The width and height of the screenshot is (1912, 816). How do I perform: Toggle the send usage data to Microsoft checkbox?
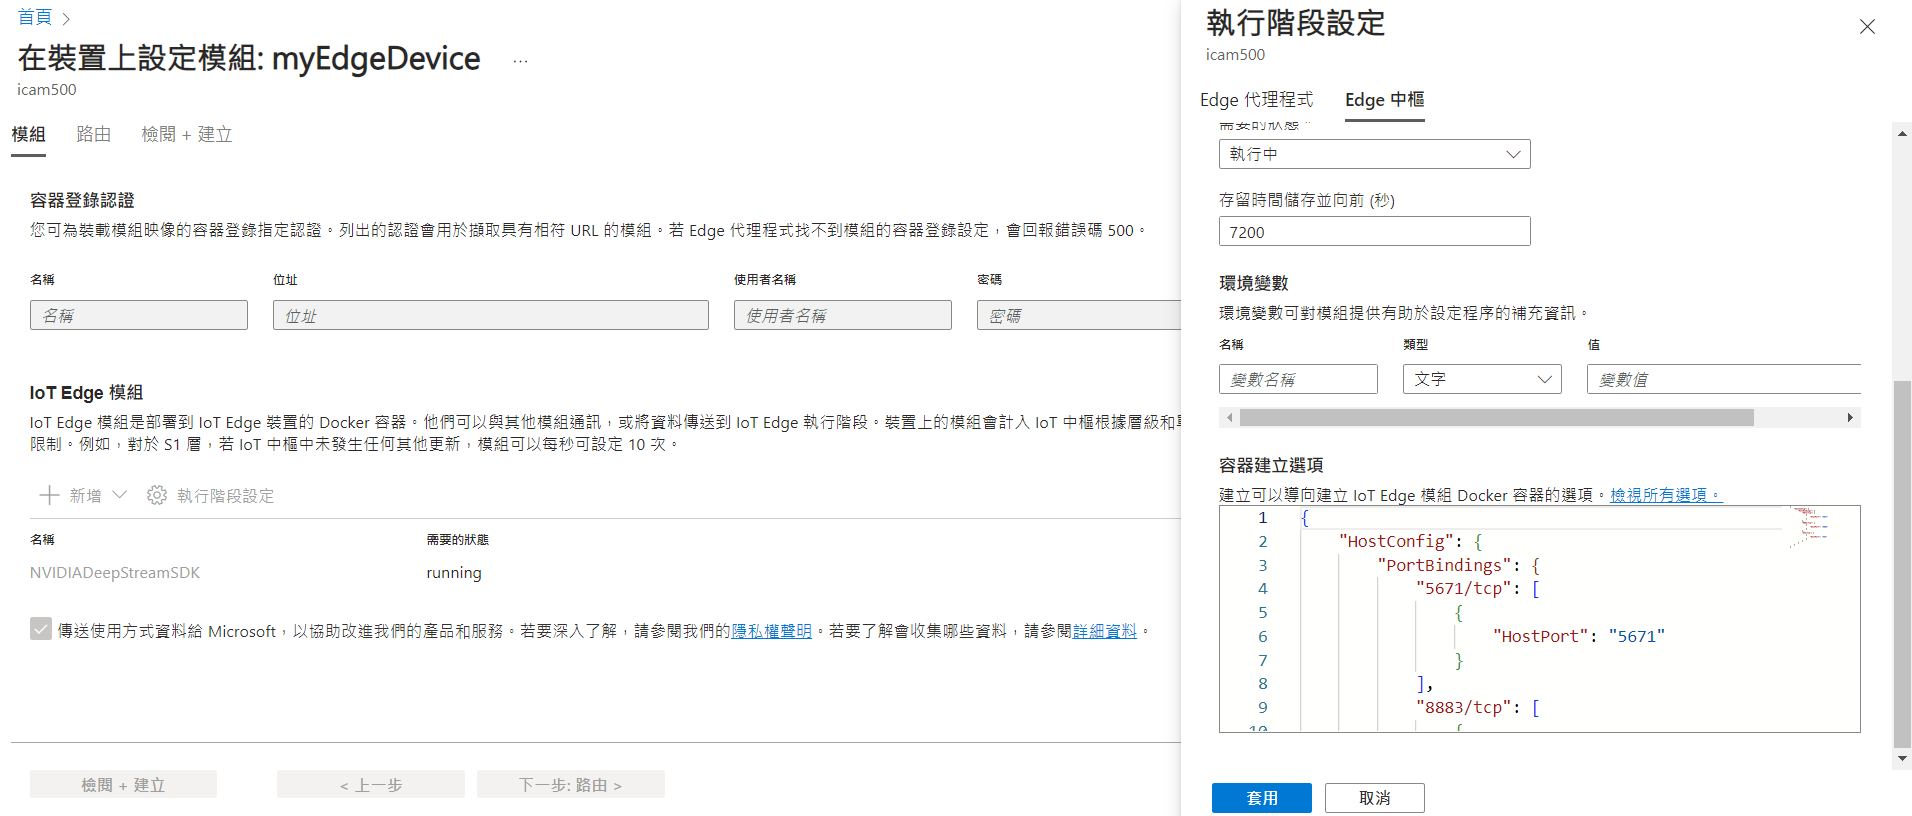point(41,629)
